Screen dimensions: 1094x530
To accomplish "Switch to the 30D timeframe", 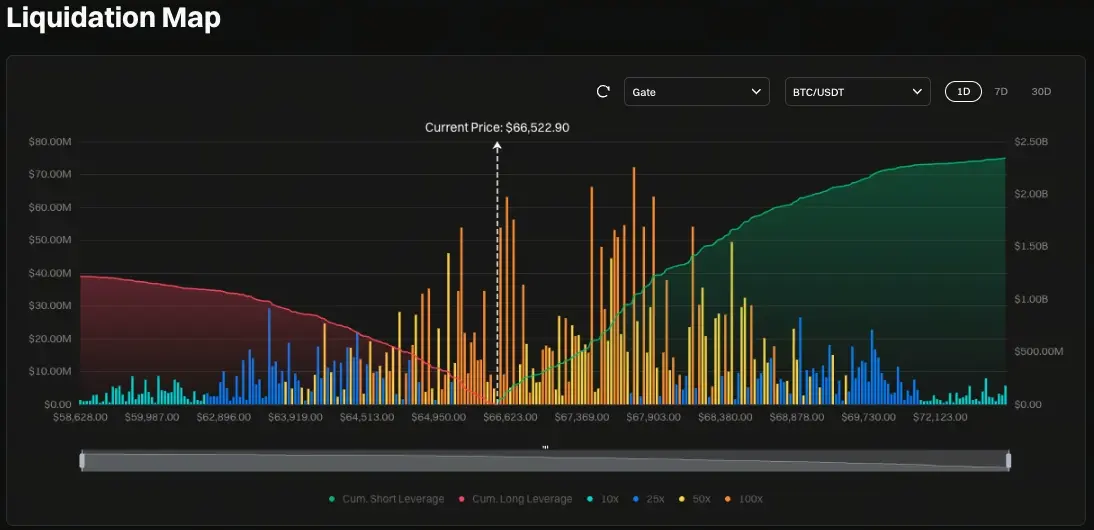I will pos(1041,91).
